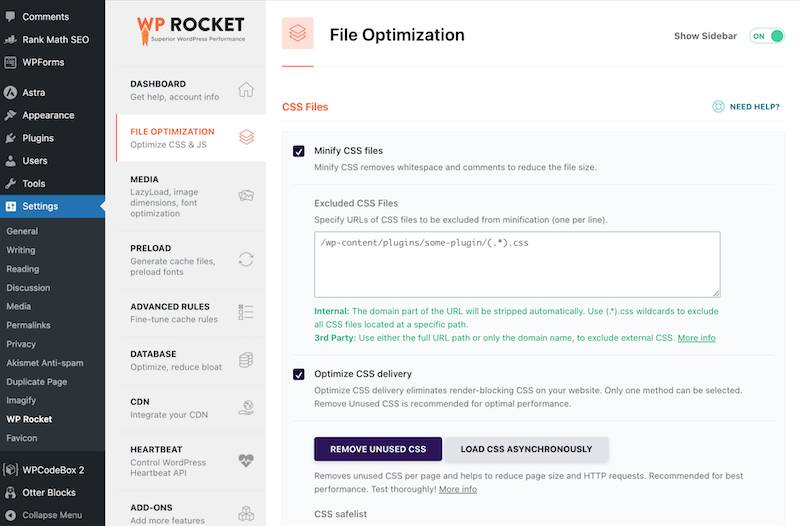This screenshot has height=526, width=800.
Task: Click the CSS safelist label
Action: click(x=340, y=514)
